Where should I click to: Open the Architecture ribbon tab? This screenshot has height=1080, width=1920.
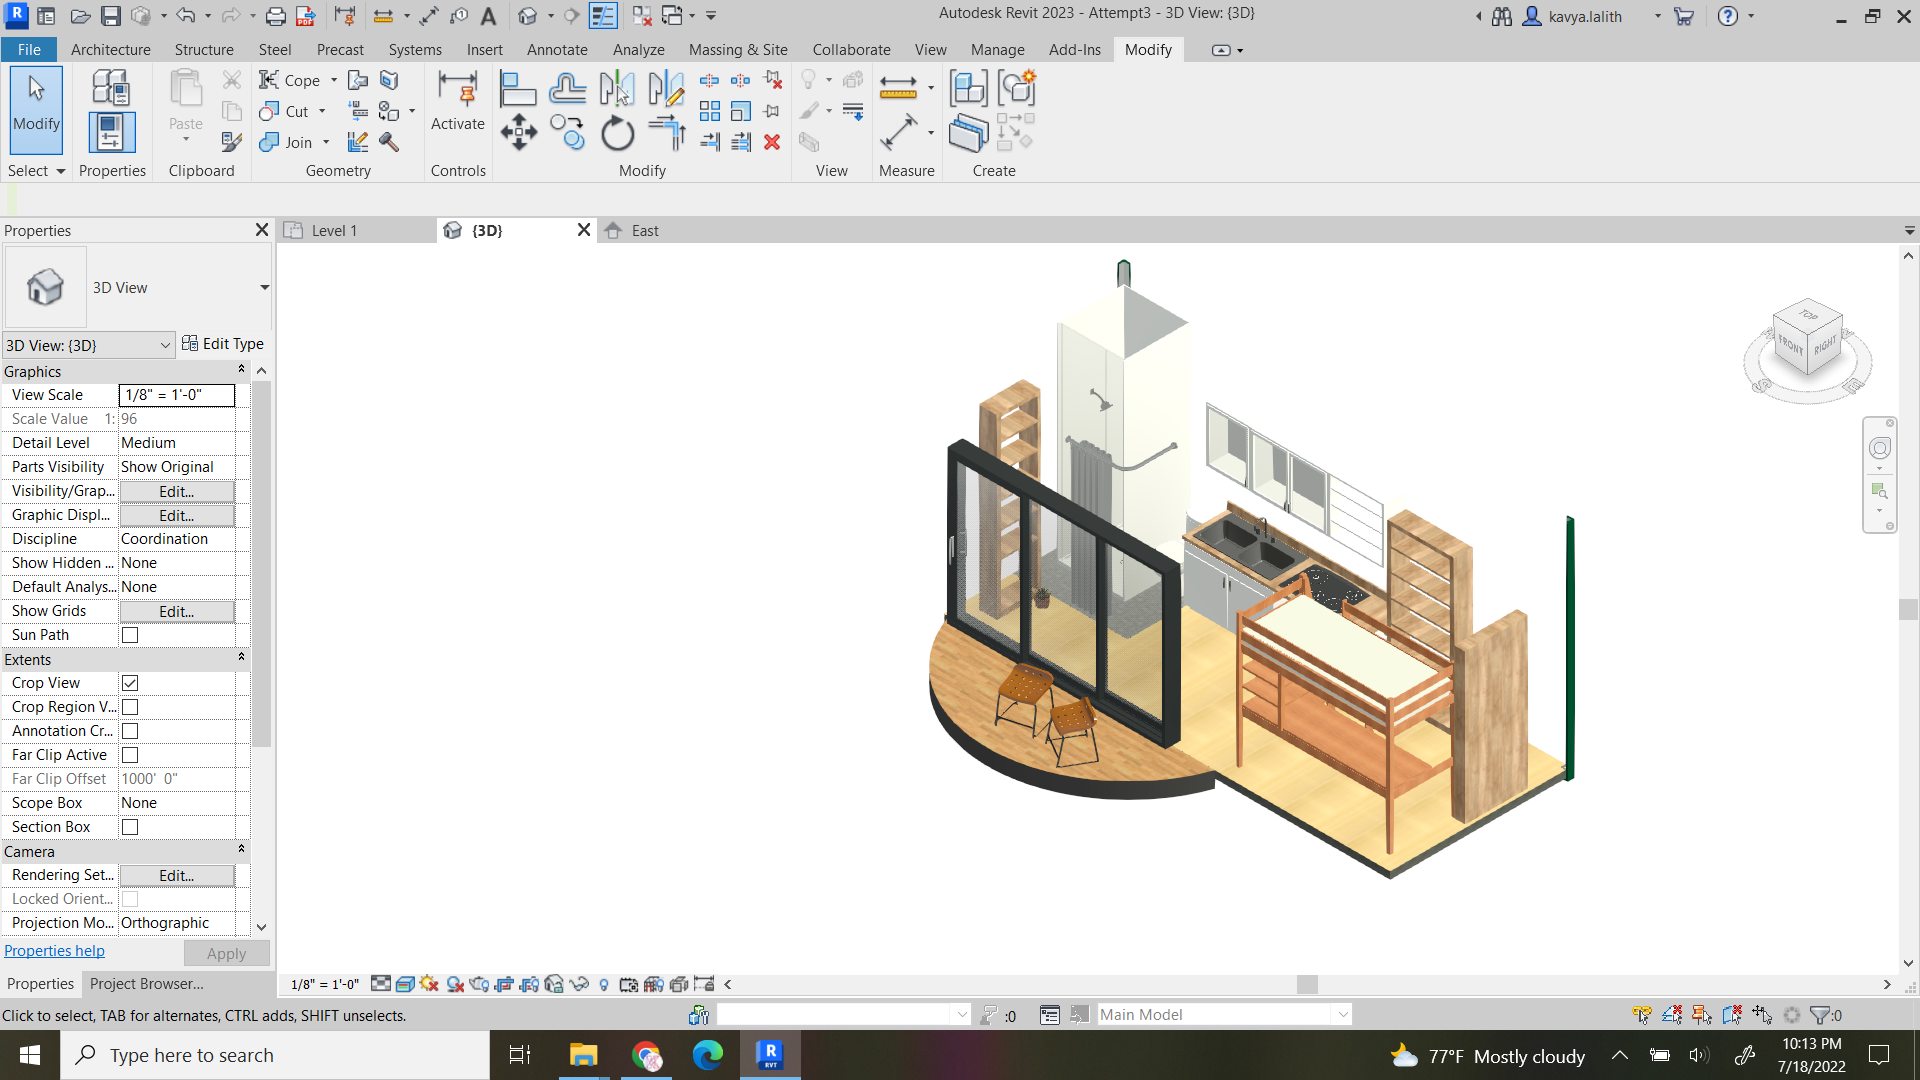(x=110, y=49)
